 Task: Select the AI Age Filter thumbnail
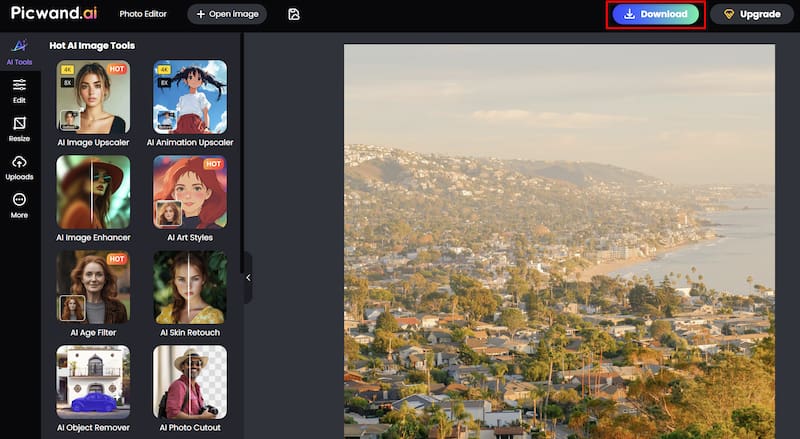(x=93, y=287)
